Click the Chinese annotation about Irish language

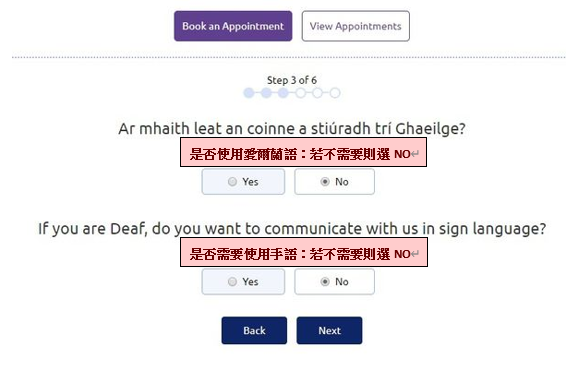click(x=303, y=152)
